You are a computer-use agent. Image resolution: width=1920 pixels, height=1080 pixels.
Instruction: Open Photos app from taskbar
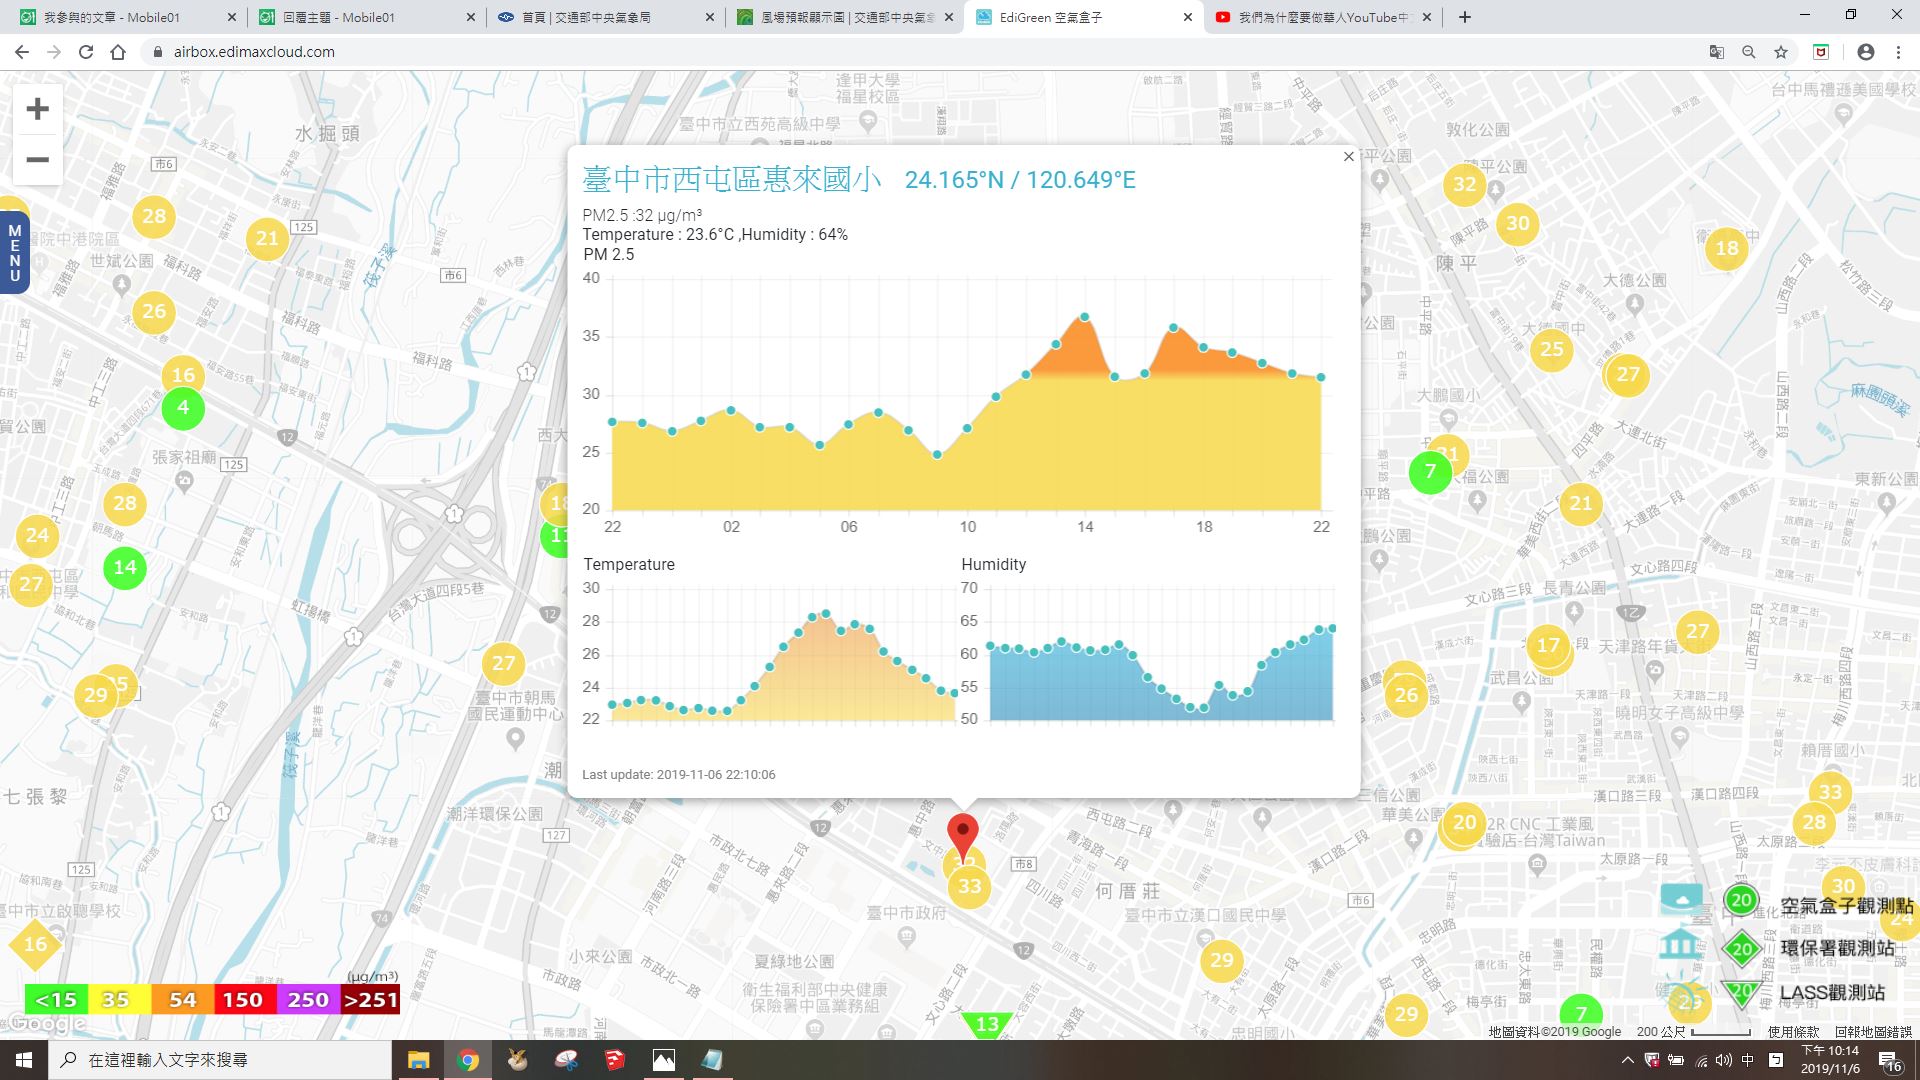[x=663, y=1060]
